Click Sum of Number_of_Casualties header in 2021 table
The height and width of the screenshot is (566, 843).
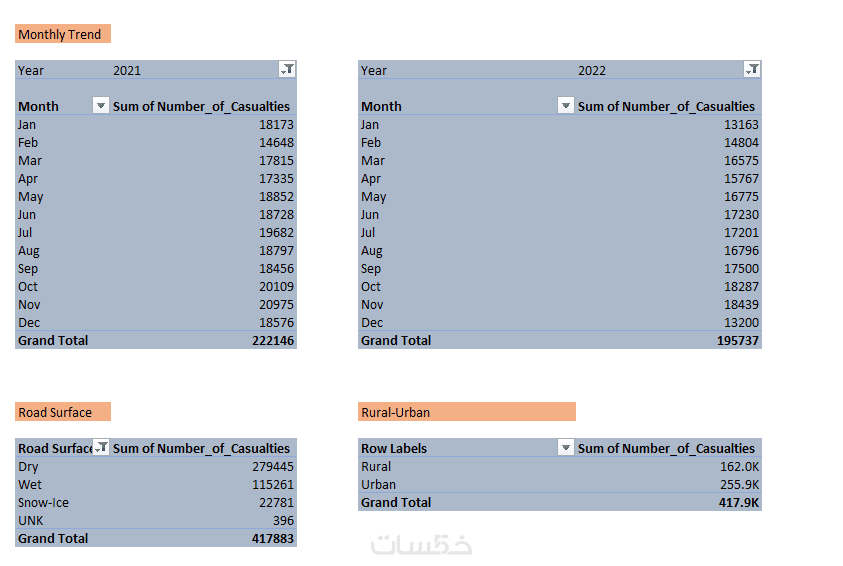pyautogui.click(x=201, y=106)
